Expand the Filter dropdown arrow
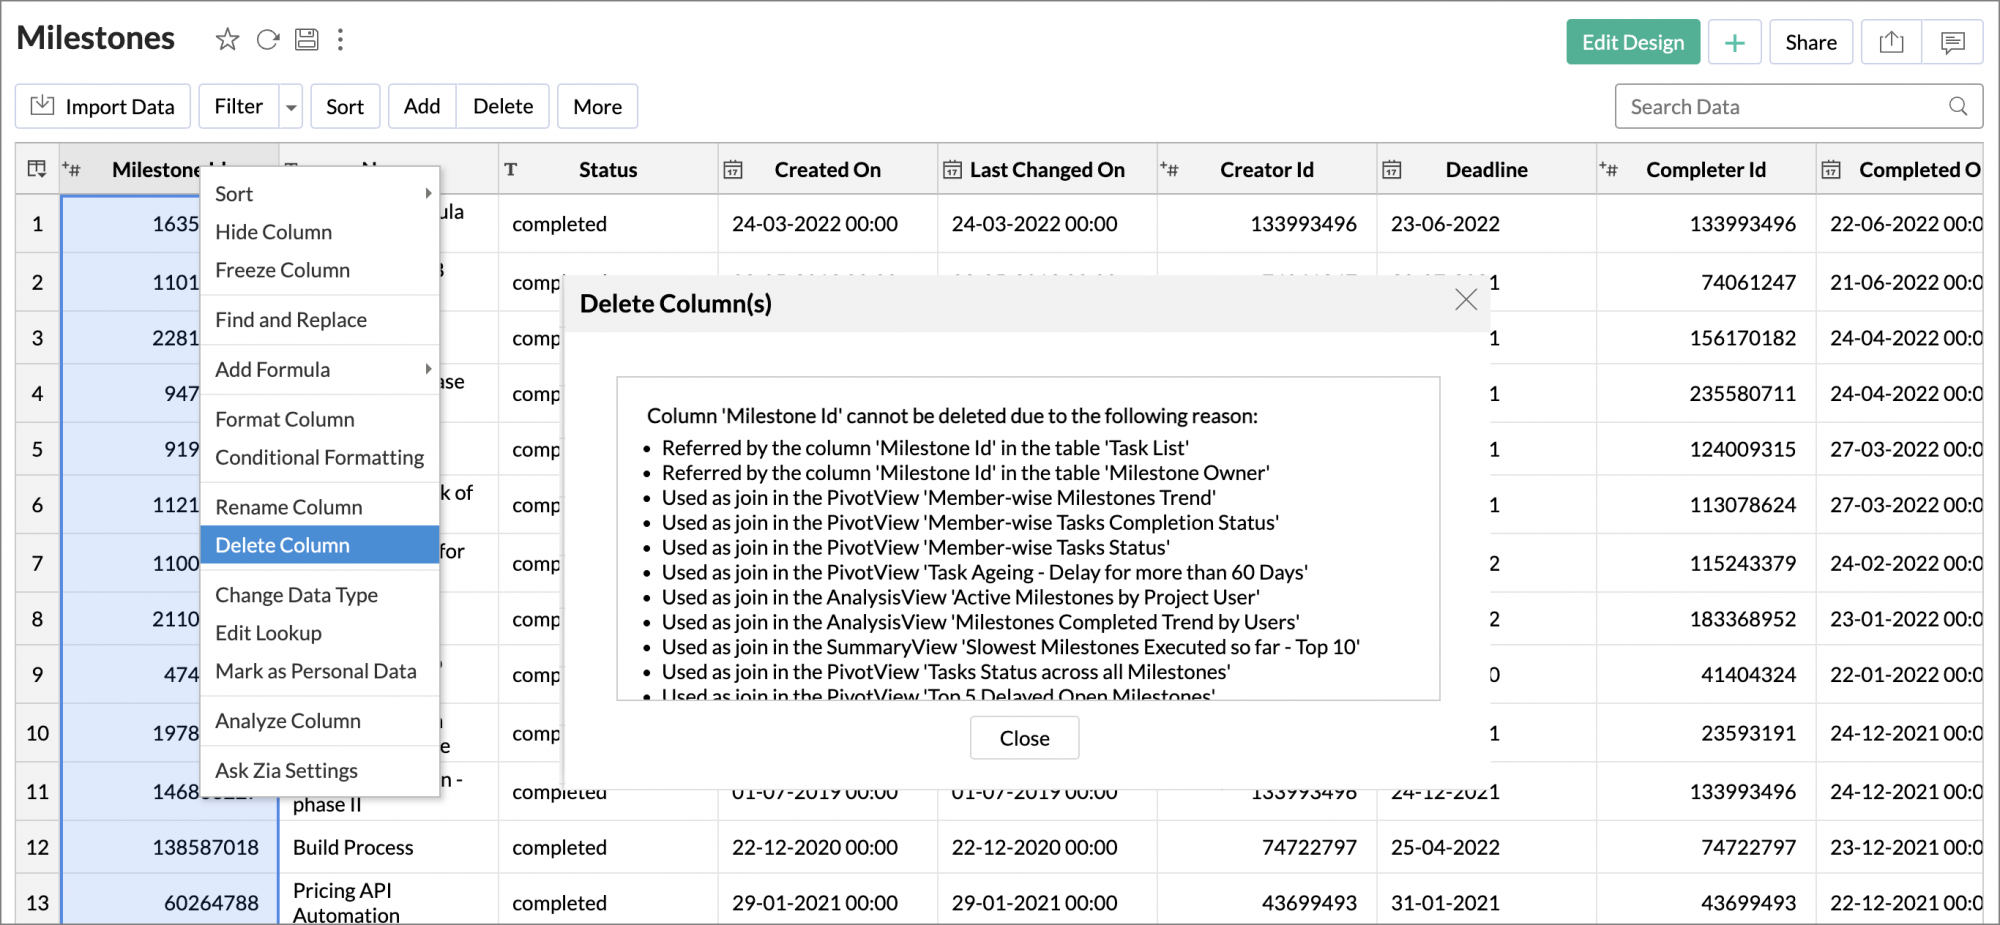Screen dimensions: 2000x925 [290, 106]
